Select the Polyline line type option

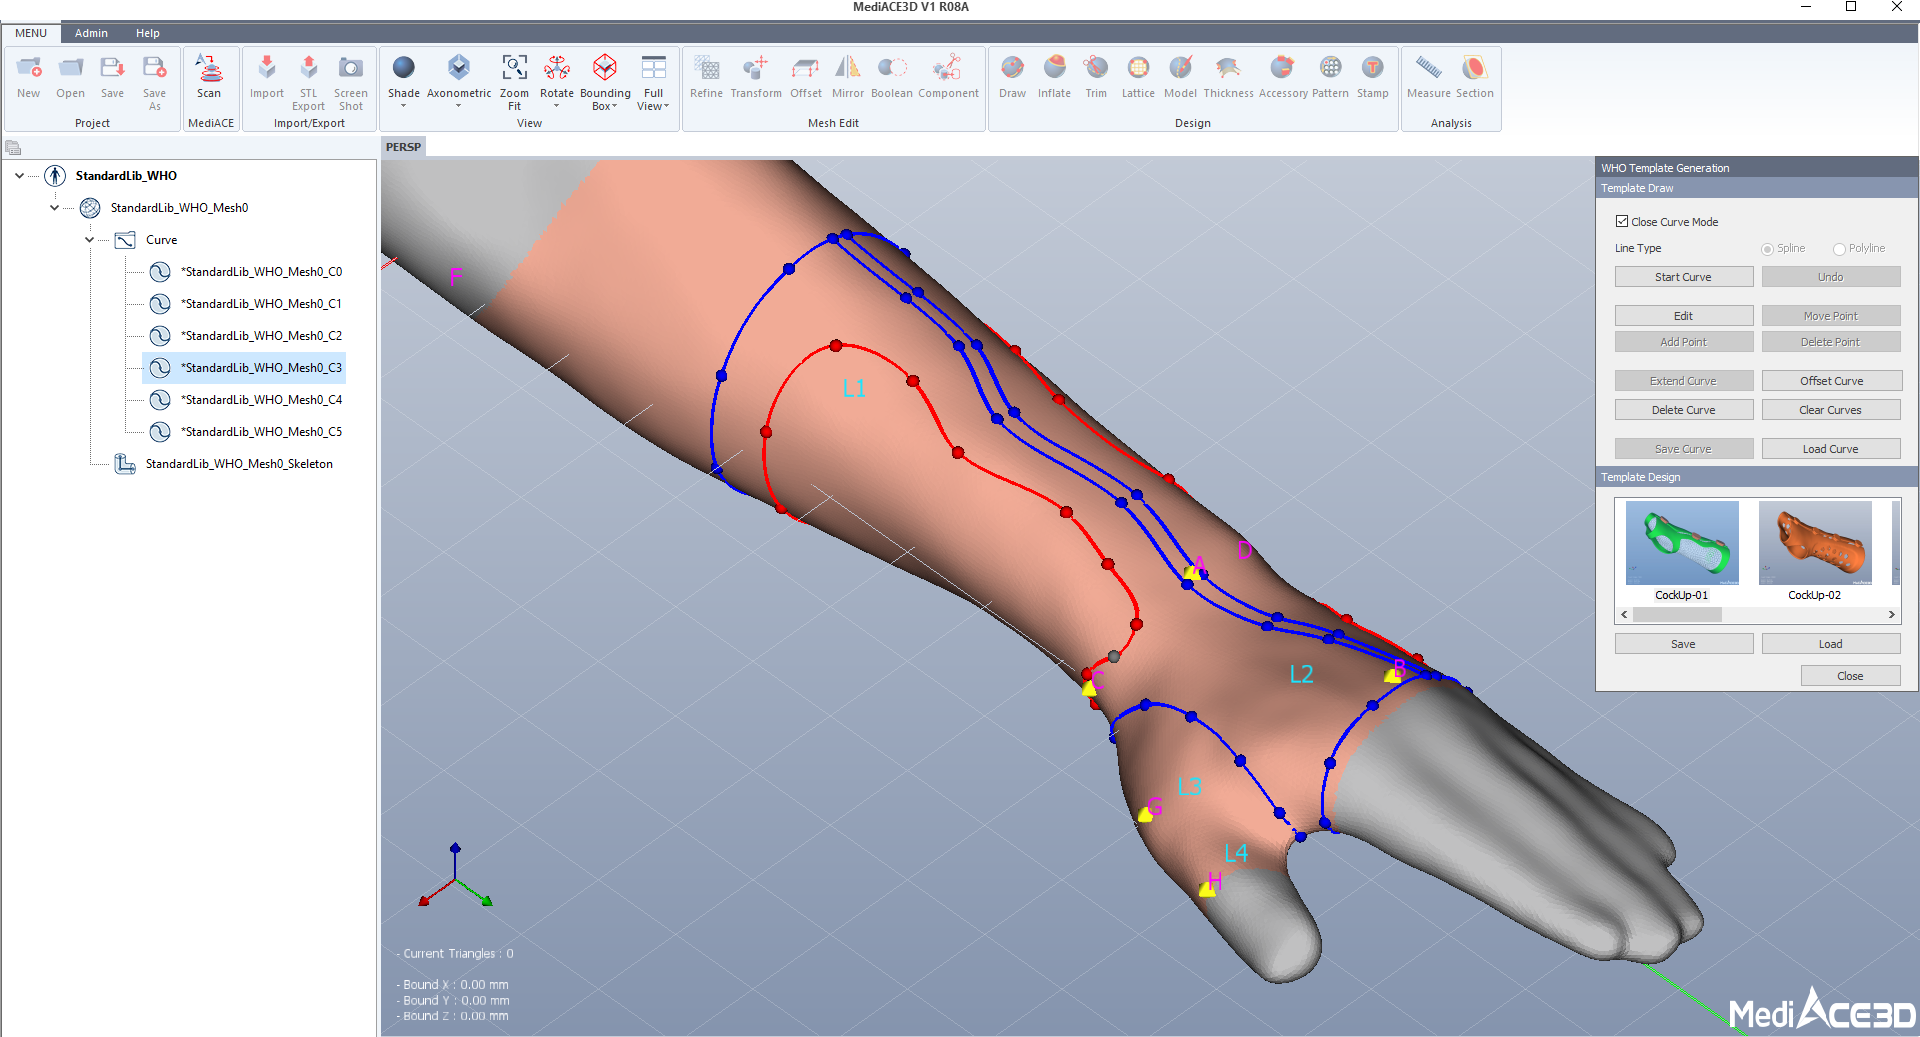[x=1839, y=249]
